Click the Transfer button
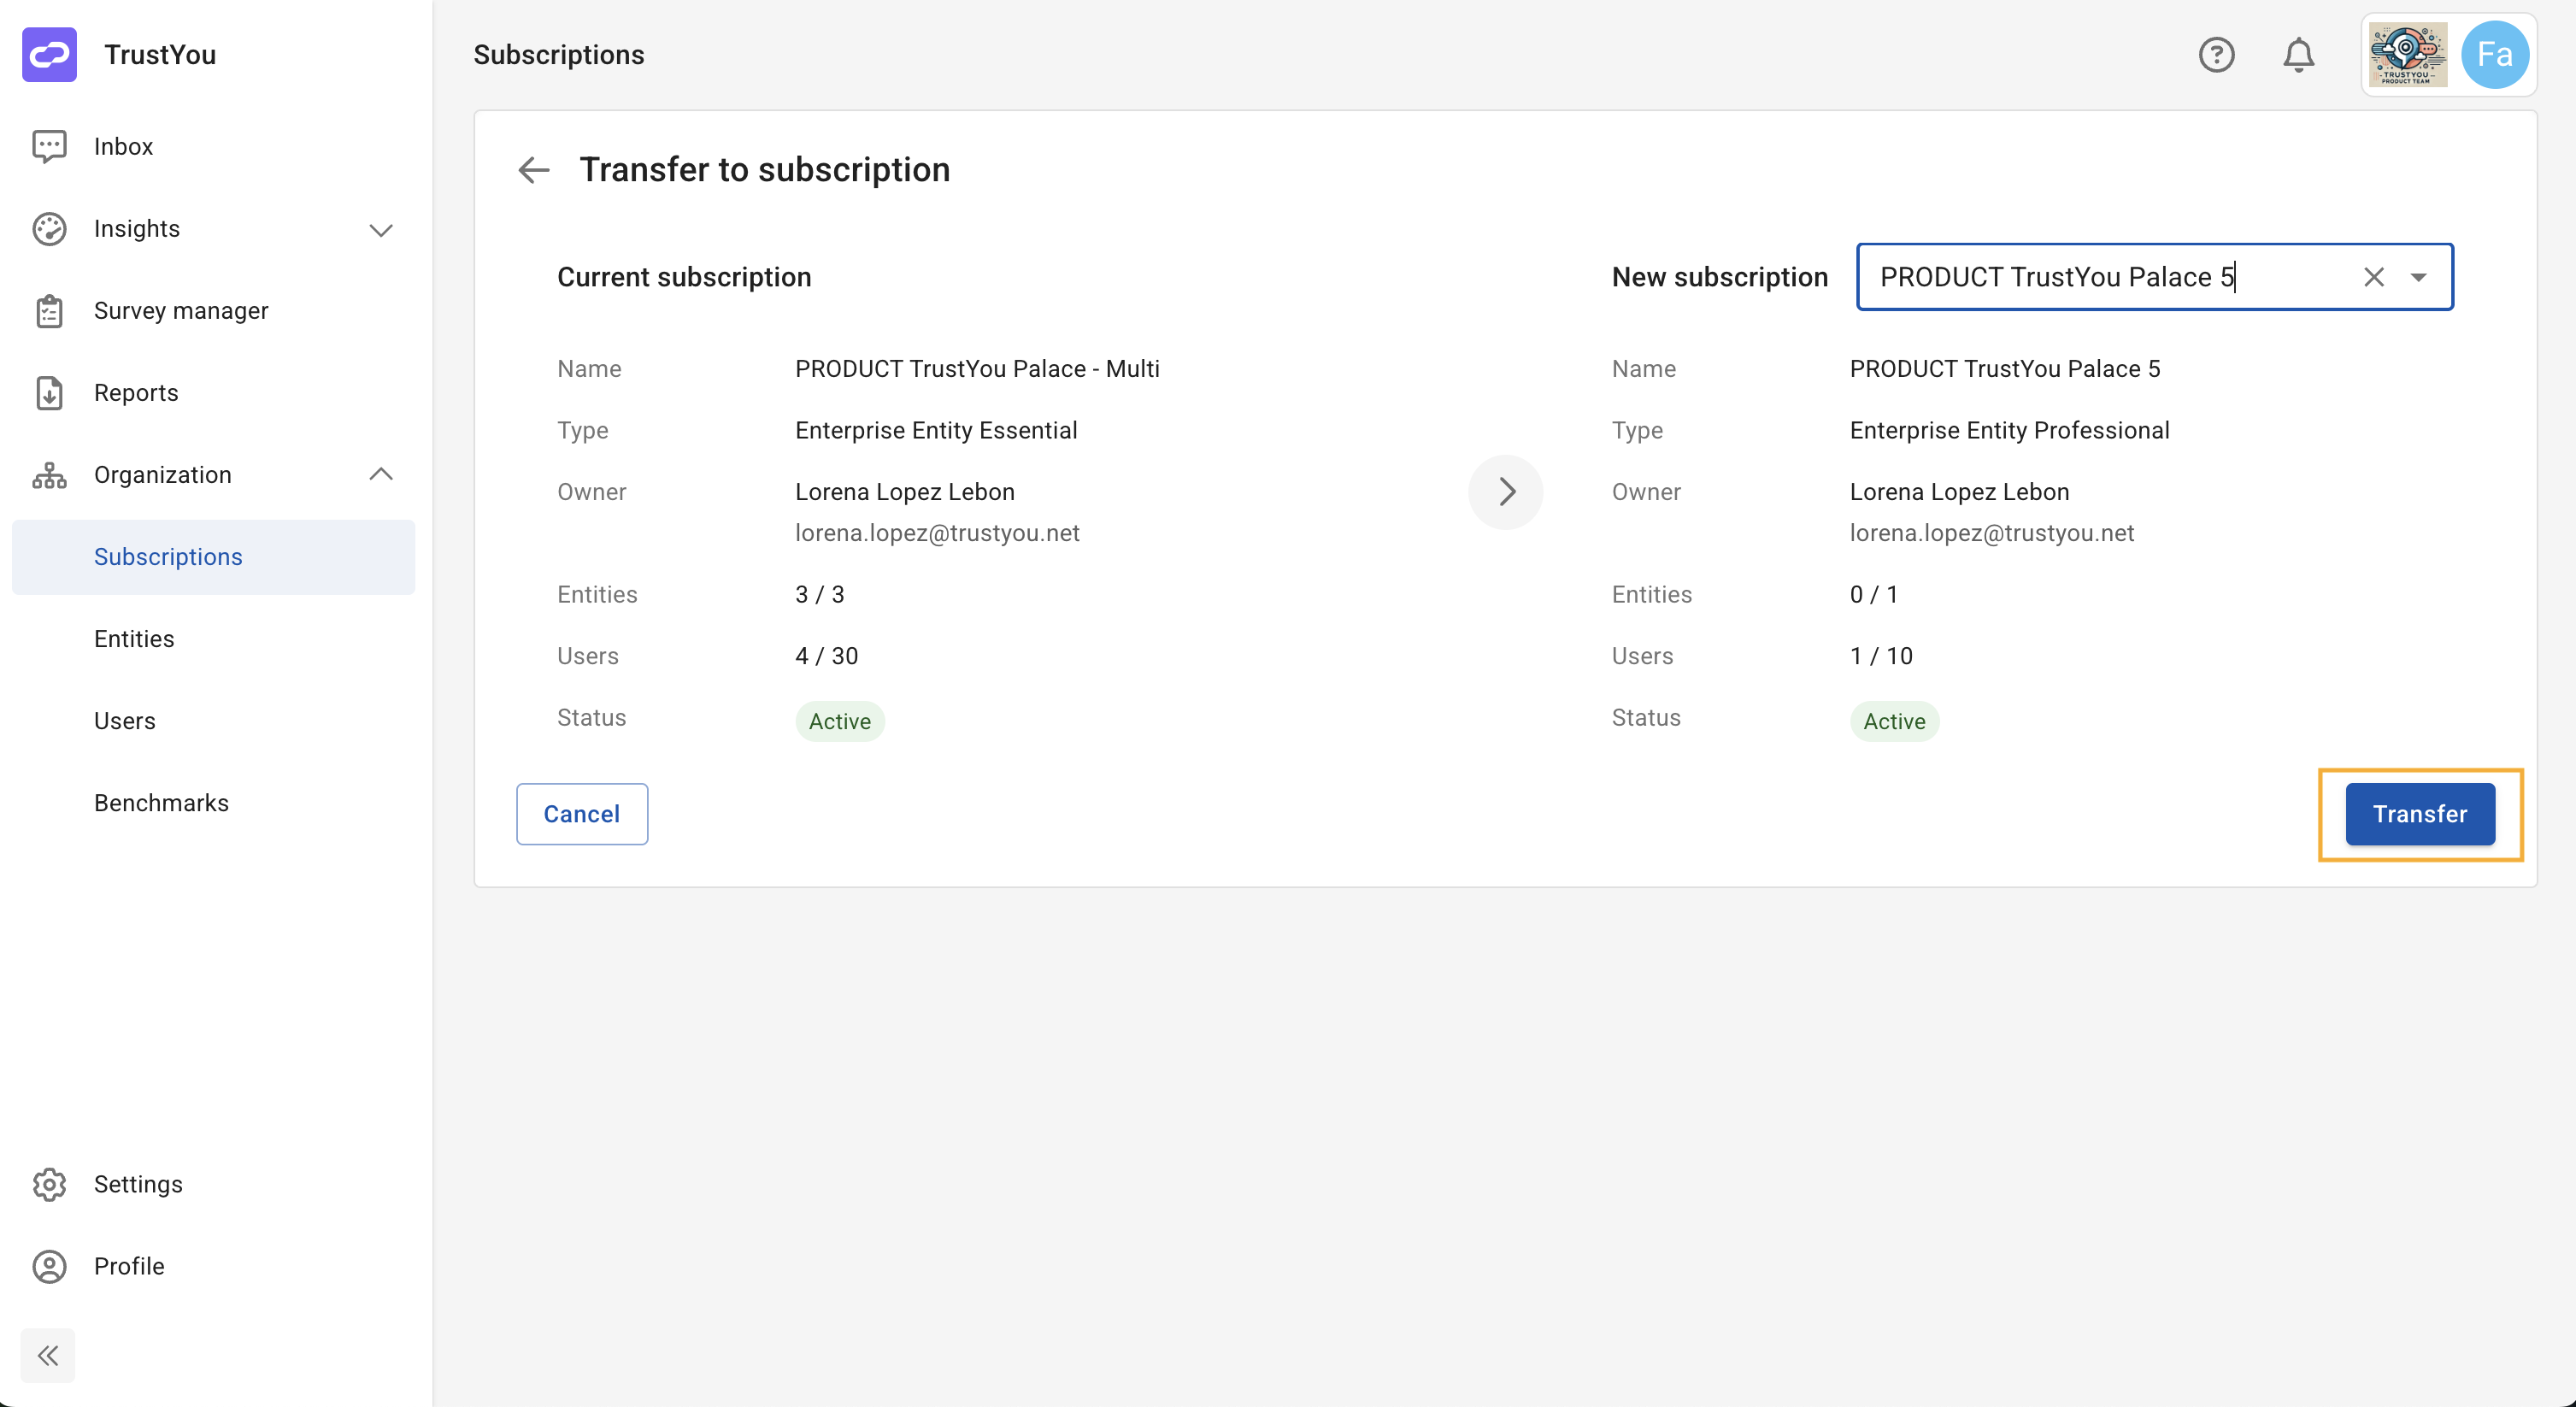The width and height of the screenshot is (2576, 1407). pos(2420,814)
